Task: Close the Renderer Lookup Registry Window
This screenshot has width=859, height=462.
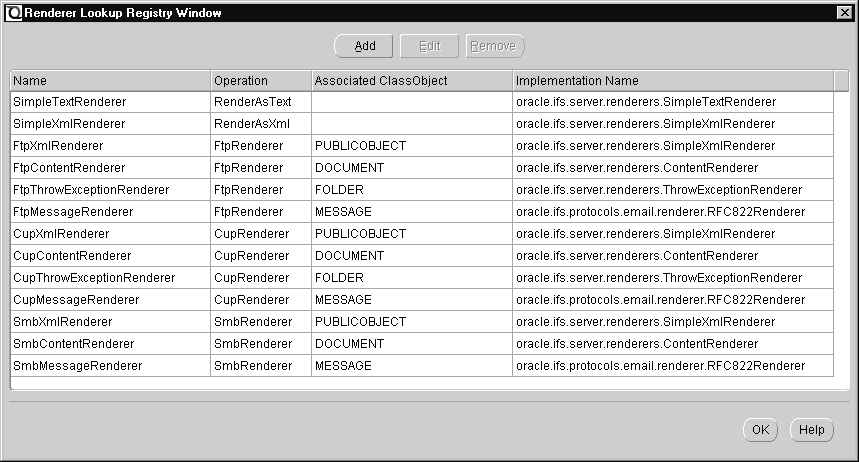Action: click(845, 13)
